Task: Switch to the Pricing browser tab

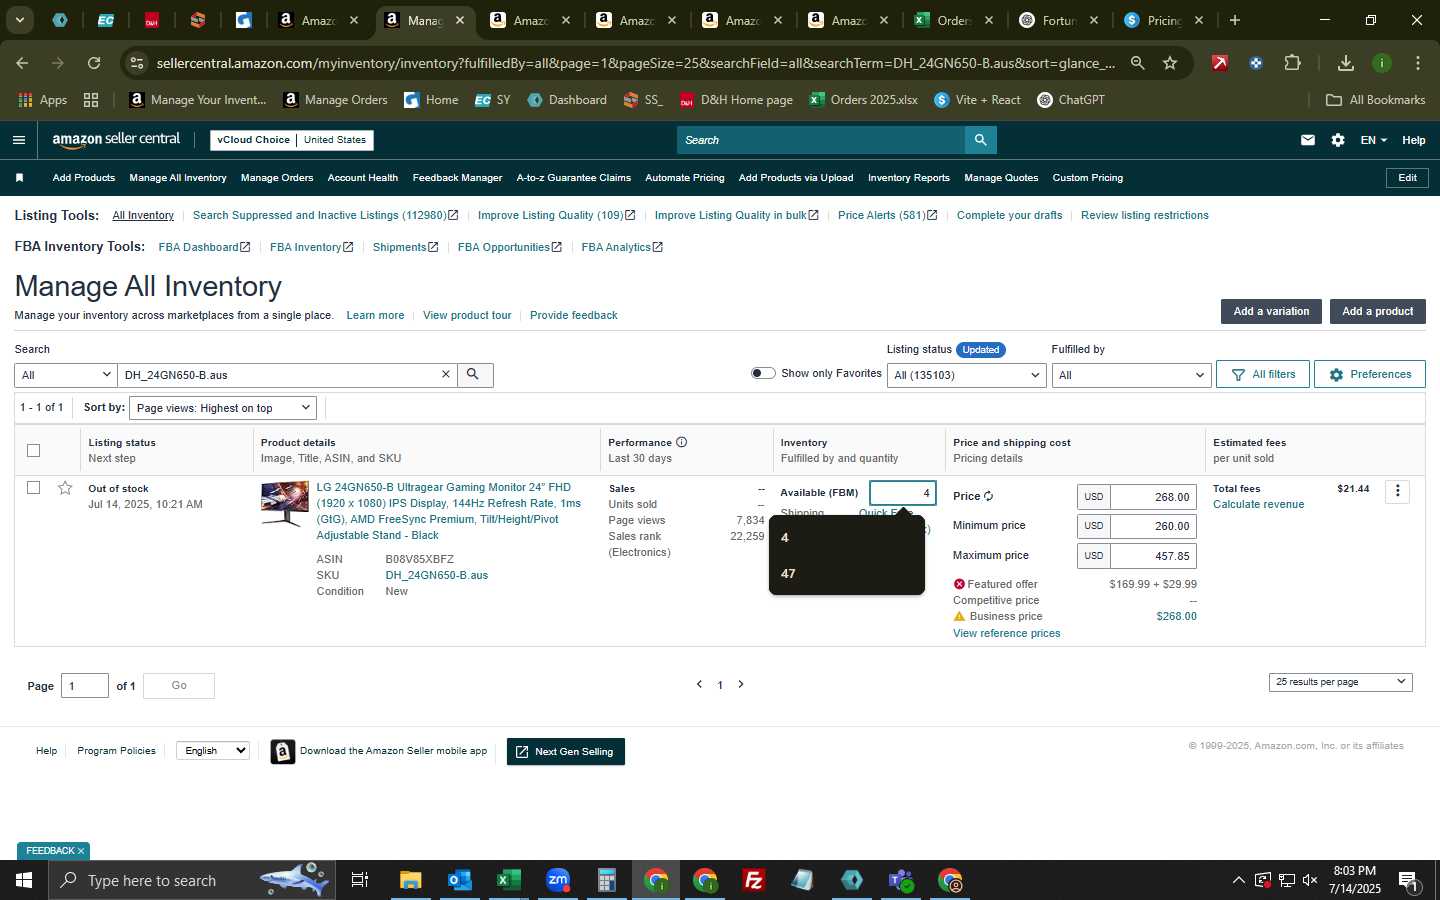Action: pyautogui.click(x=1164, y=20)
